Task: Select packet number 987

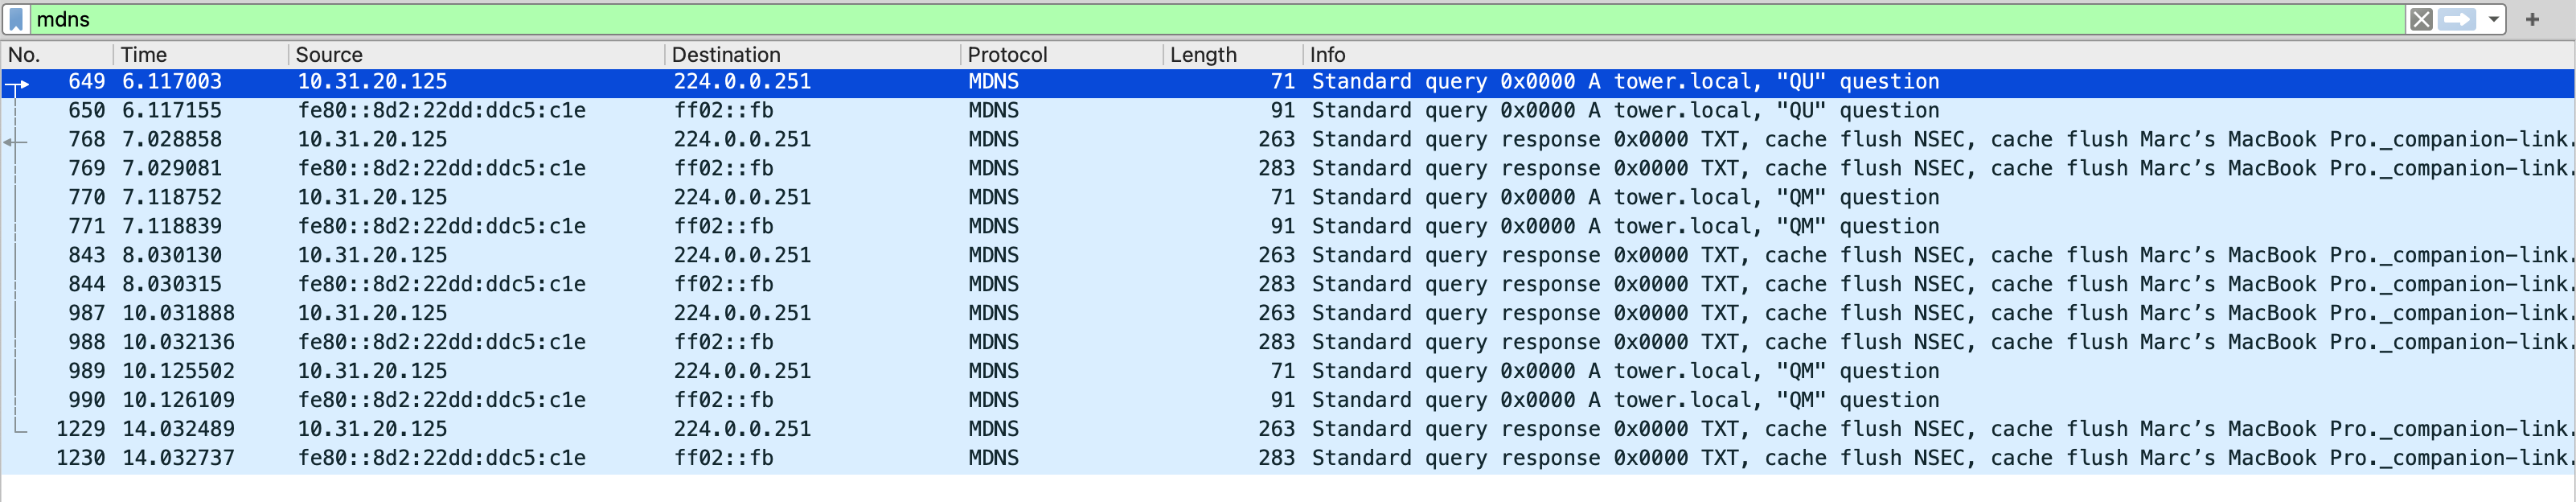Action: click(1288, 314)
